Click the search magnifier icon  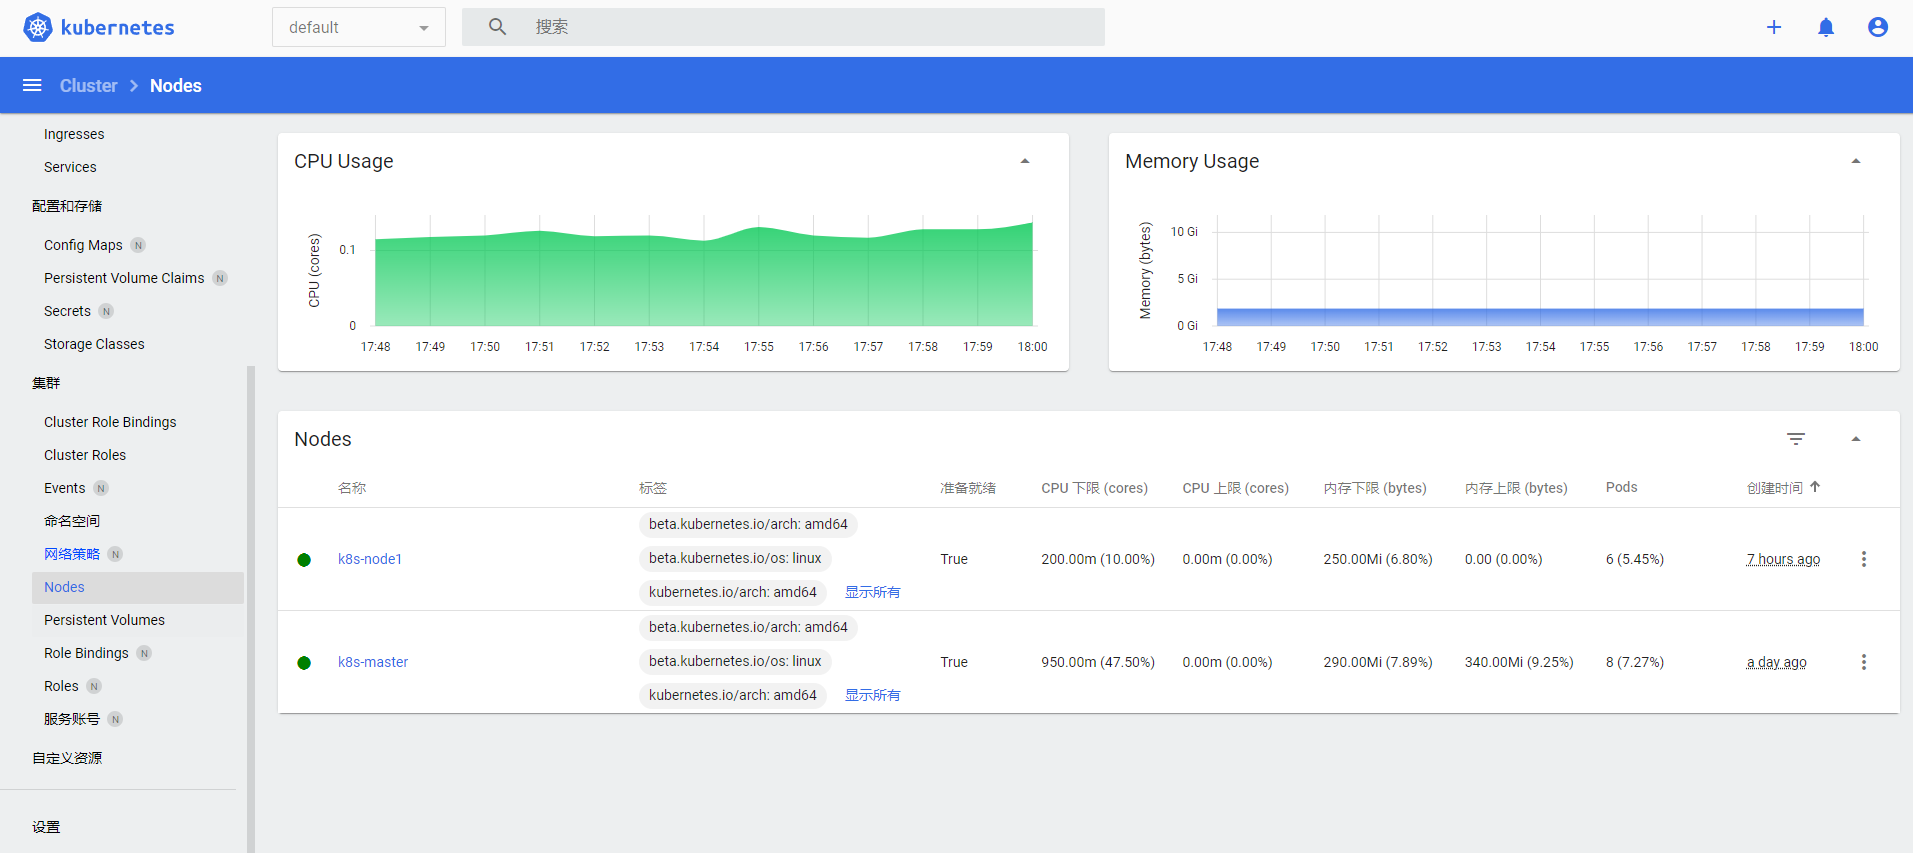(497, 27)
